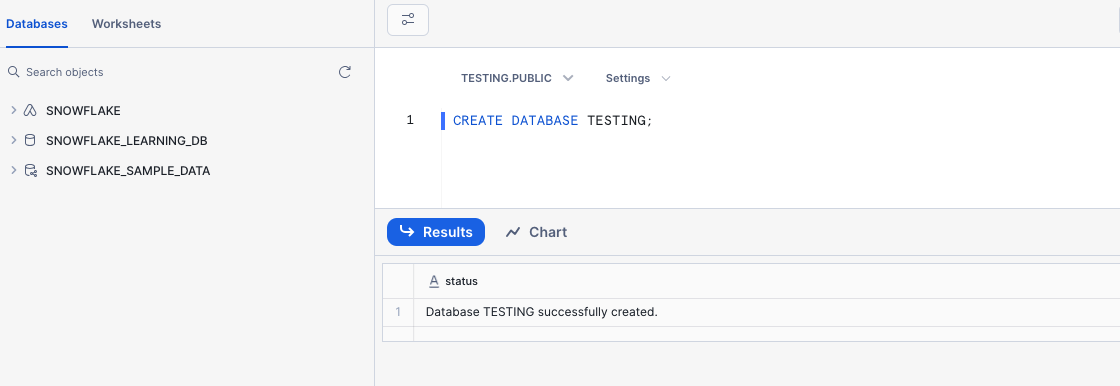Open the Settings dropdown
This screenshot has height=386, width=1120.
638,78
